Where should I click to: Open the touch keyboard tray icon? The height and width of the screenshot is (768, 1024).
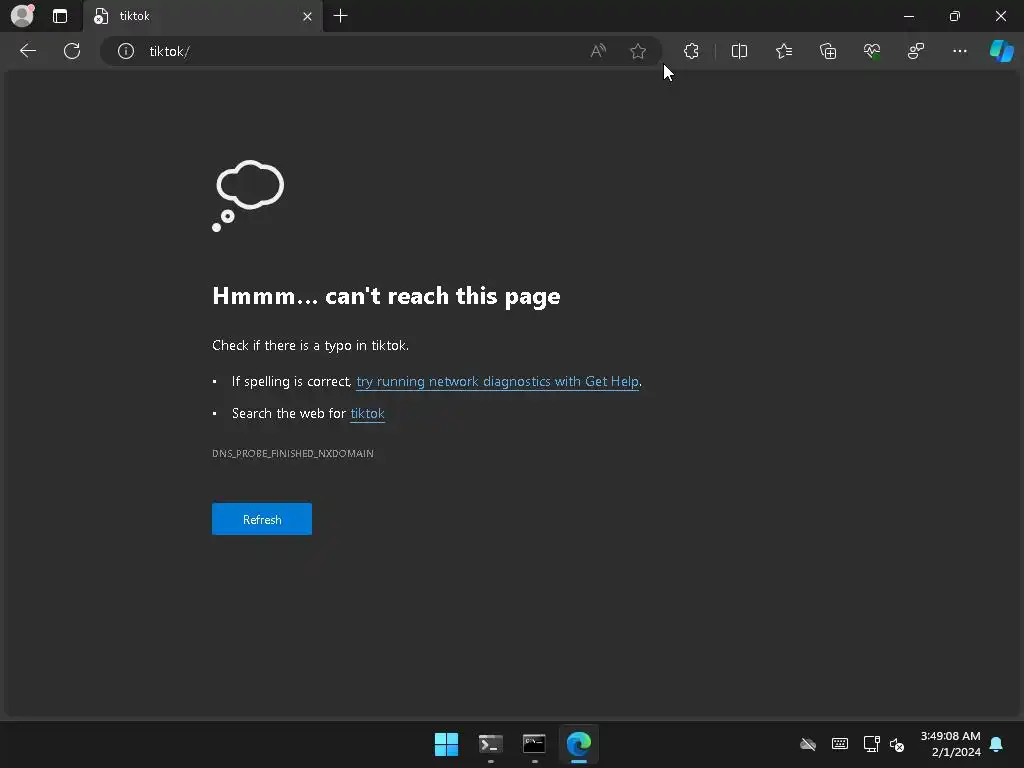840,744
